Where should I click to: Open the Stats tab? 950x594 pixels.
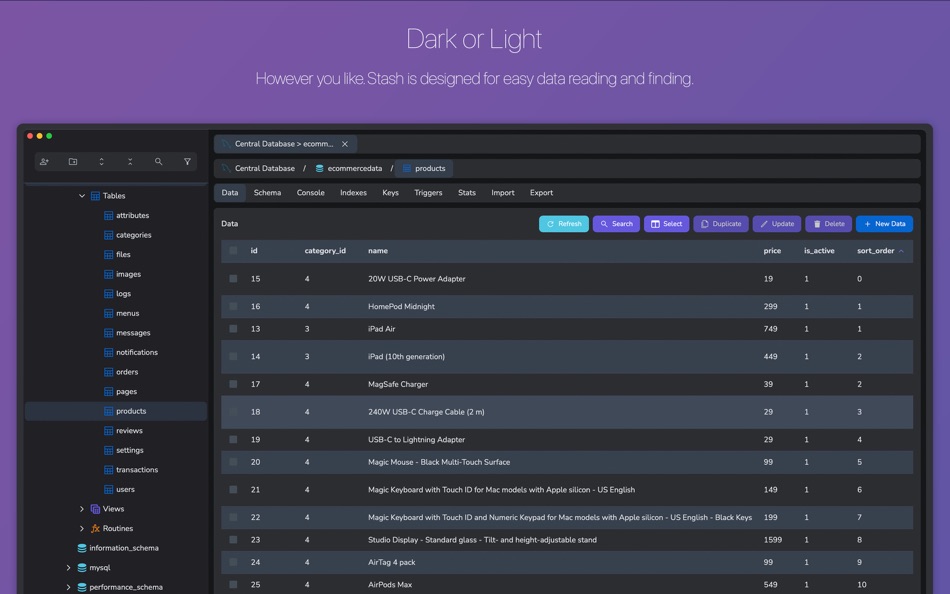(x=467, y=193)
